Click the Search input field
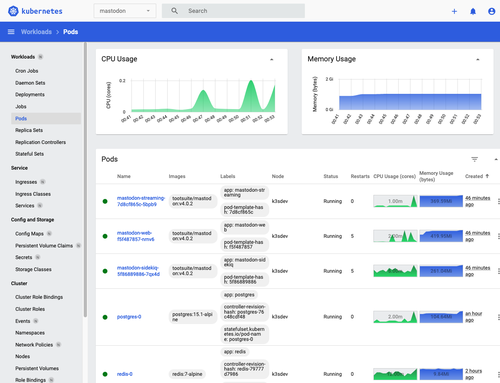This screenshot has width=500, height=383. tap(233, 11)
